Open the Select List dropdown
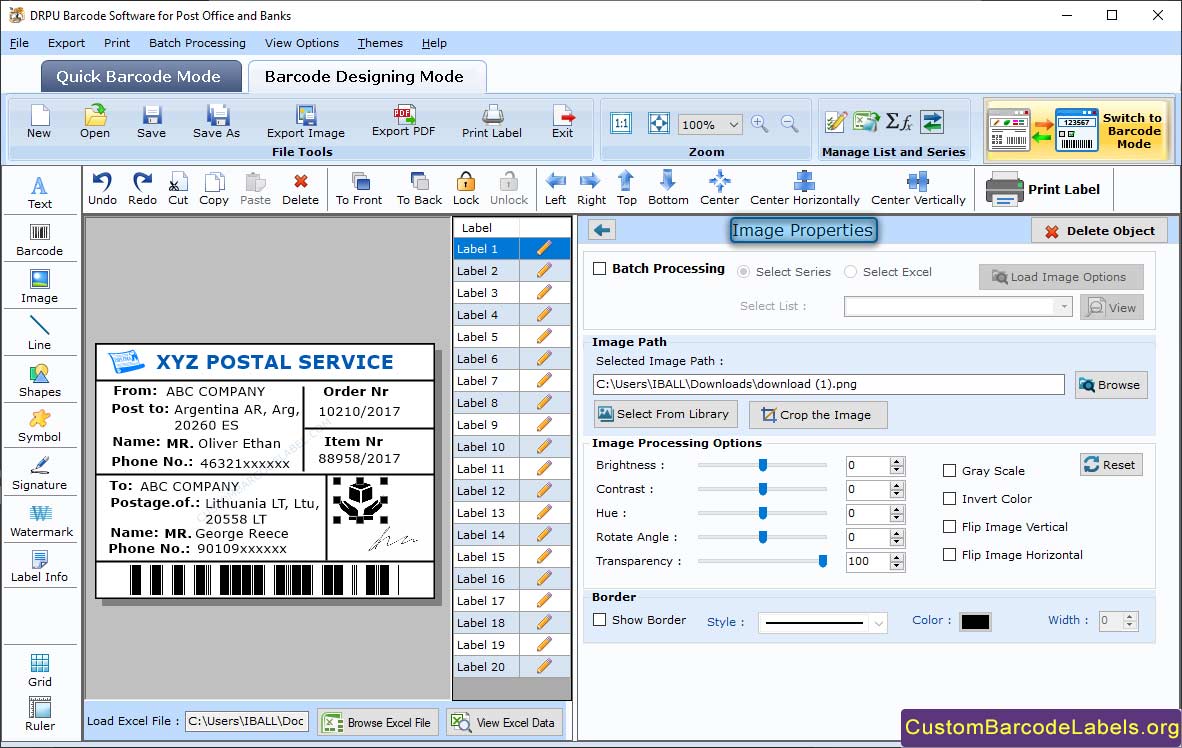 point(1063,307)
